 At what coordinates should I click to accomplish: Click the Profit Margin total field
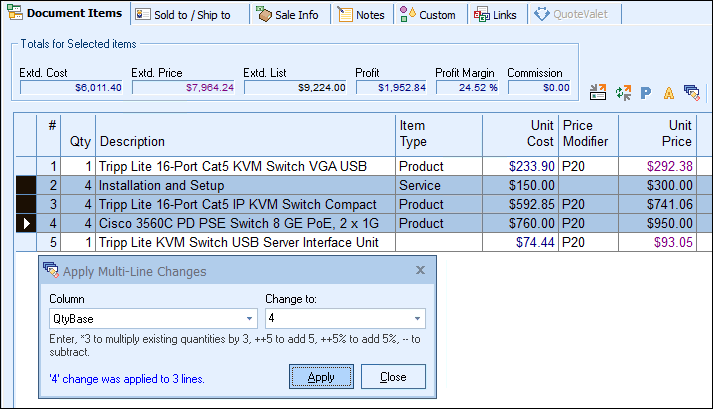(x=467, y=88)
